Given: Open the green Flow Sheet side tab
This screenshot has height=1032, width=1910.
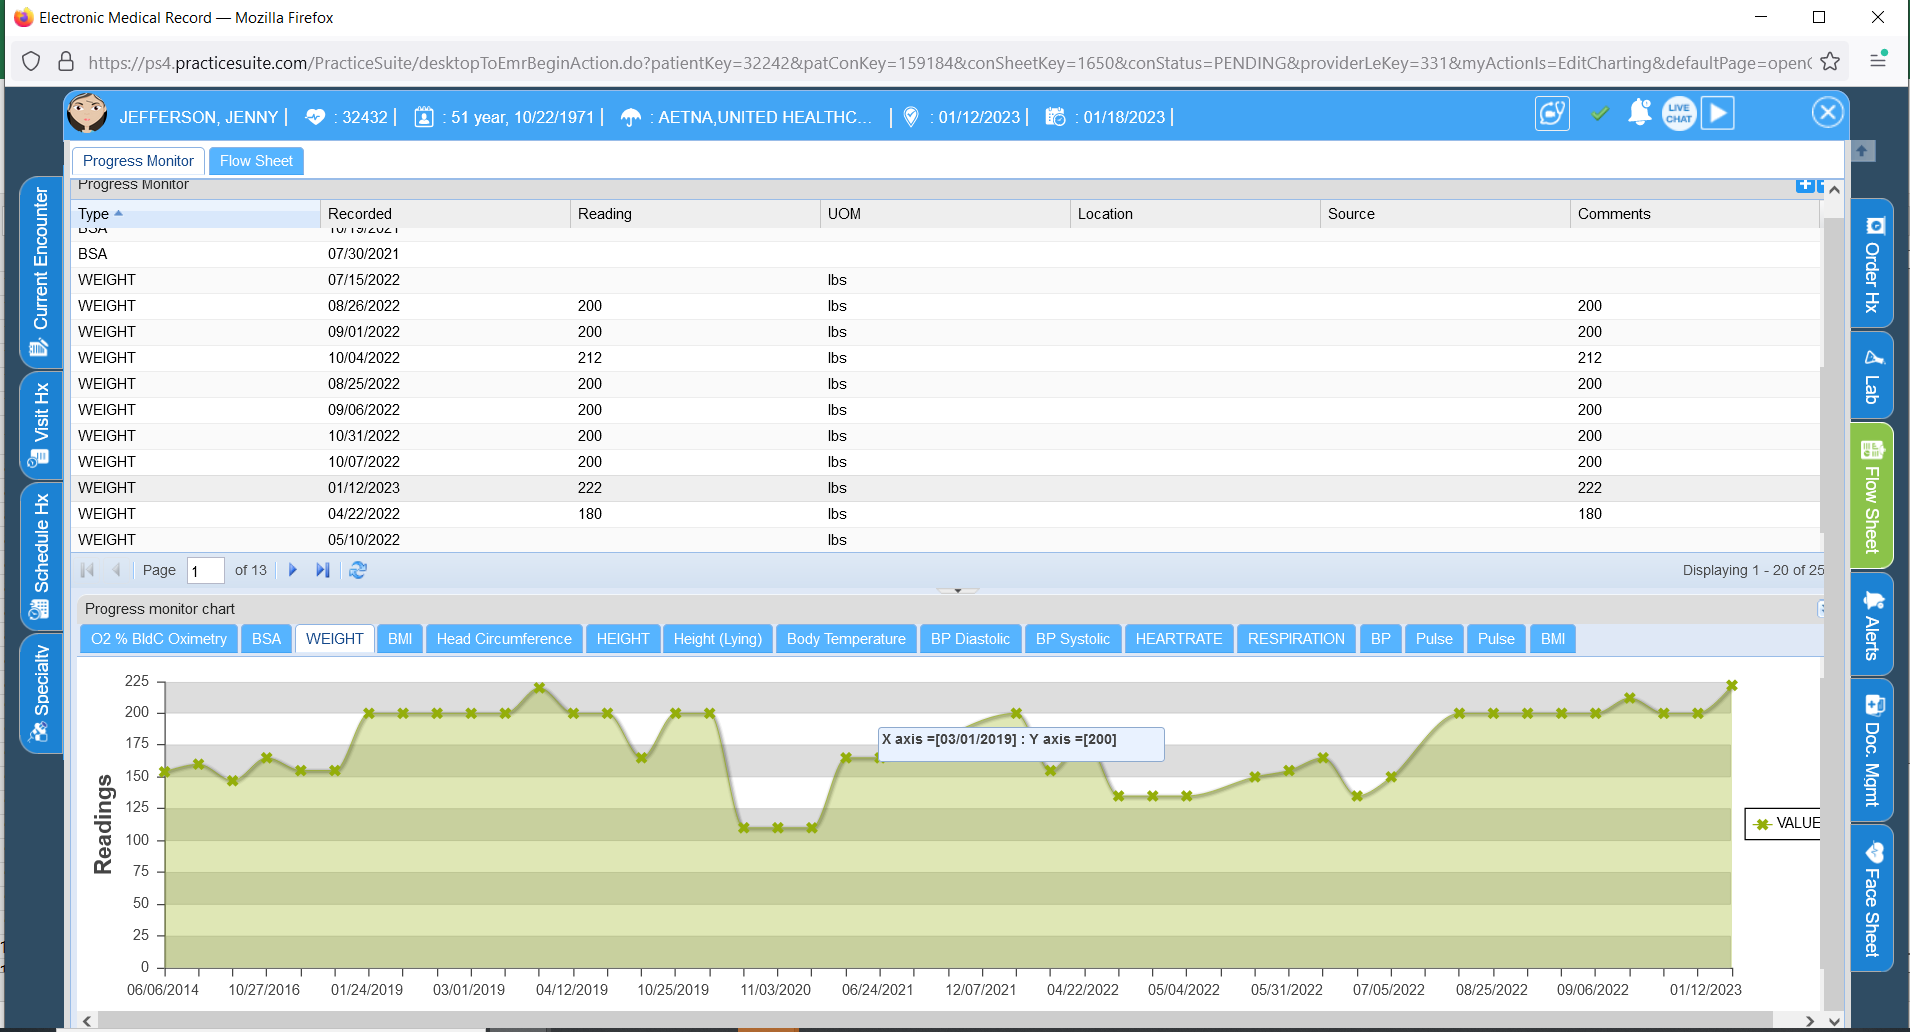Looking at the screenshot, I should pyautogui.click(x=1872, y=496).
